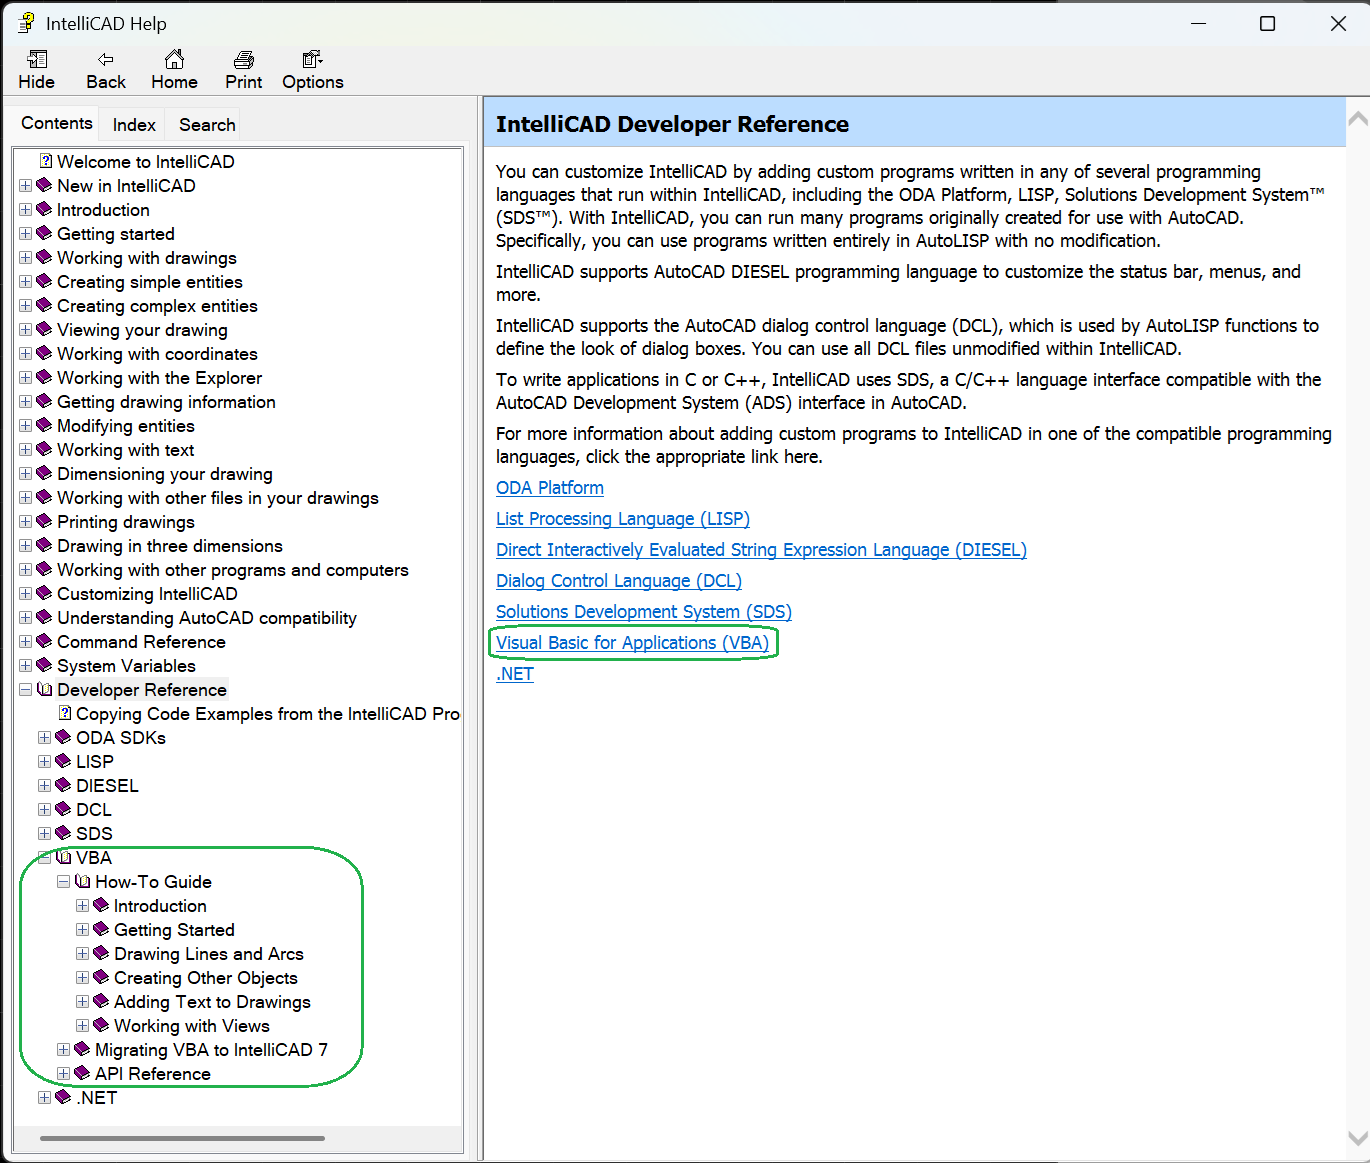Select Working with other programs and computers
1370x1163 pixels.
233,570
